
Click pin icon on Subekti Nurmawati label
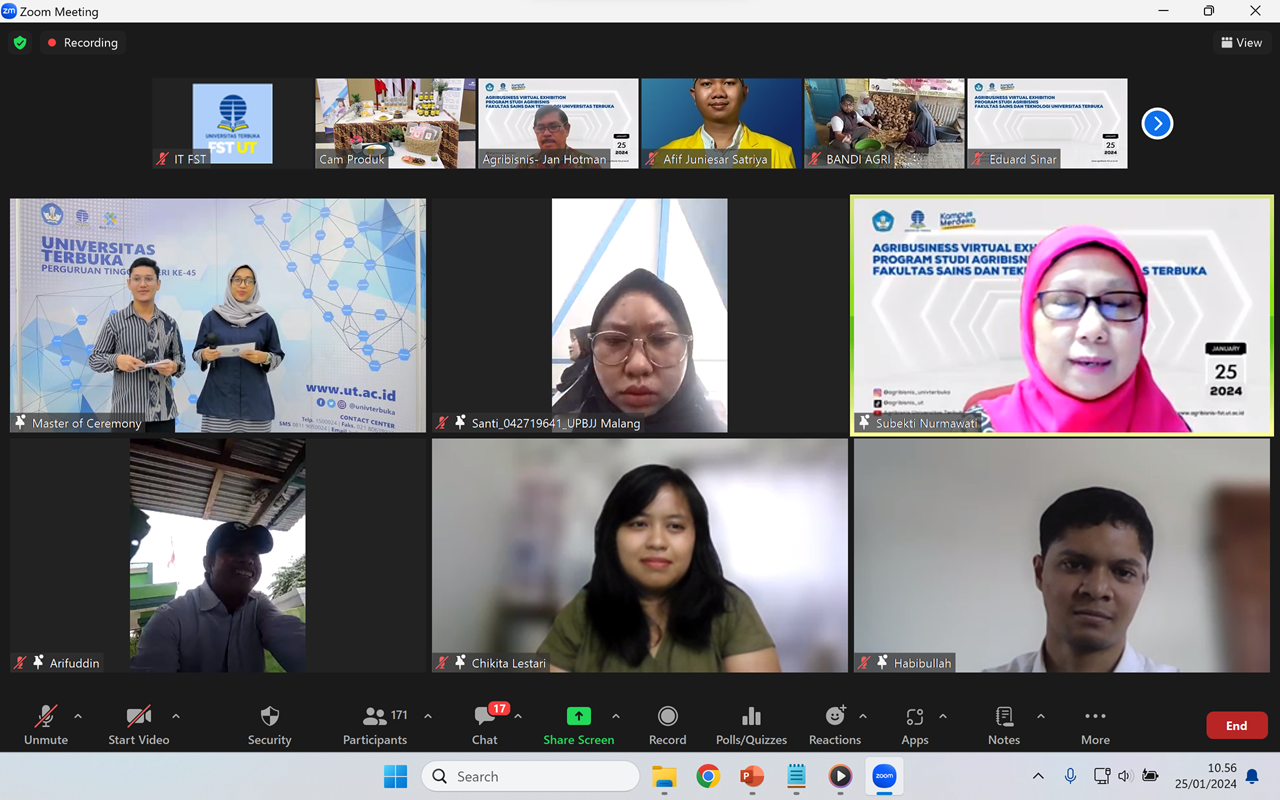point(864,423)
